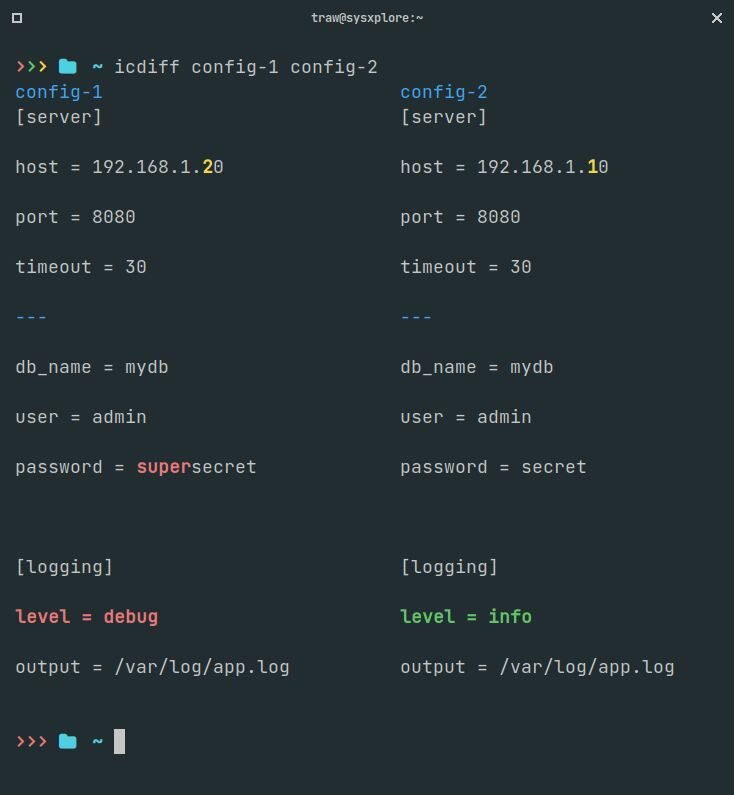Click the right 'password = secret' line

click(493, 467)
